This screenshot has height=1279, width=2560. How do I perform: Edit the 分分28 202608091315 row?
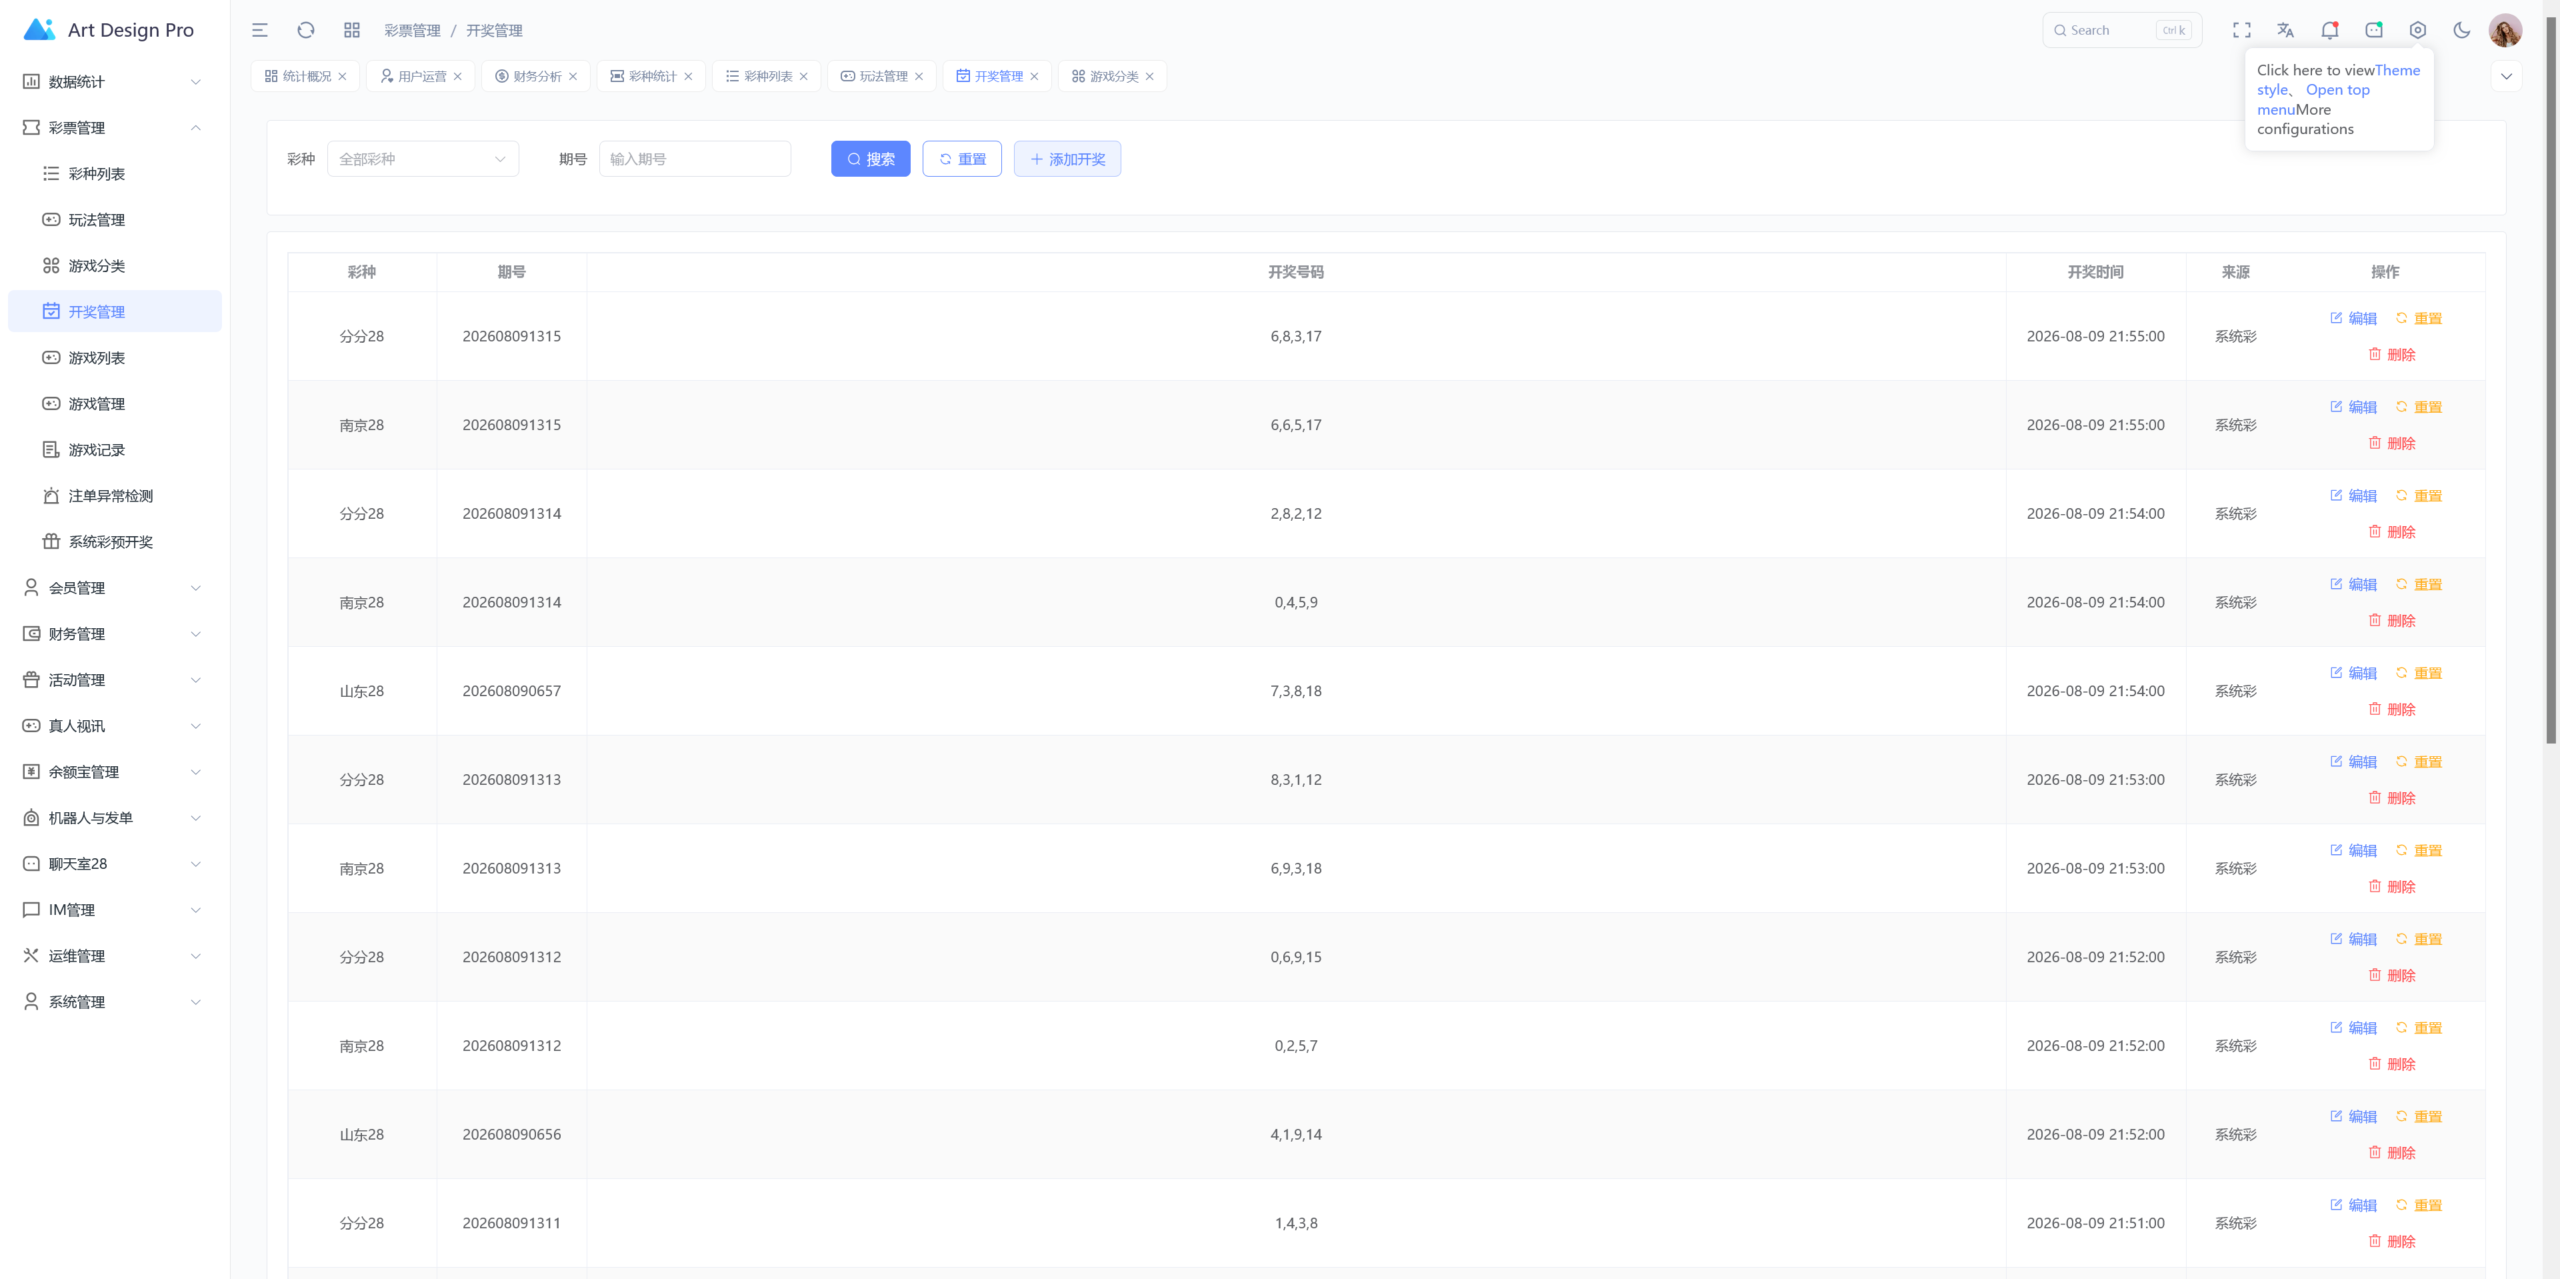point(2353,318)
